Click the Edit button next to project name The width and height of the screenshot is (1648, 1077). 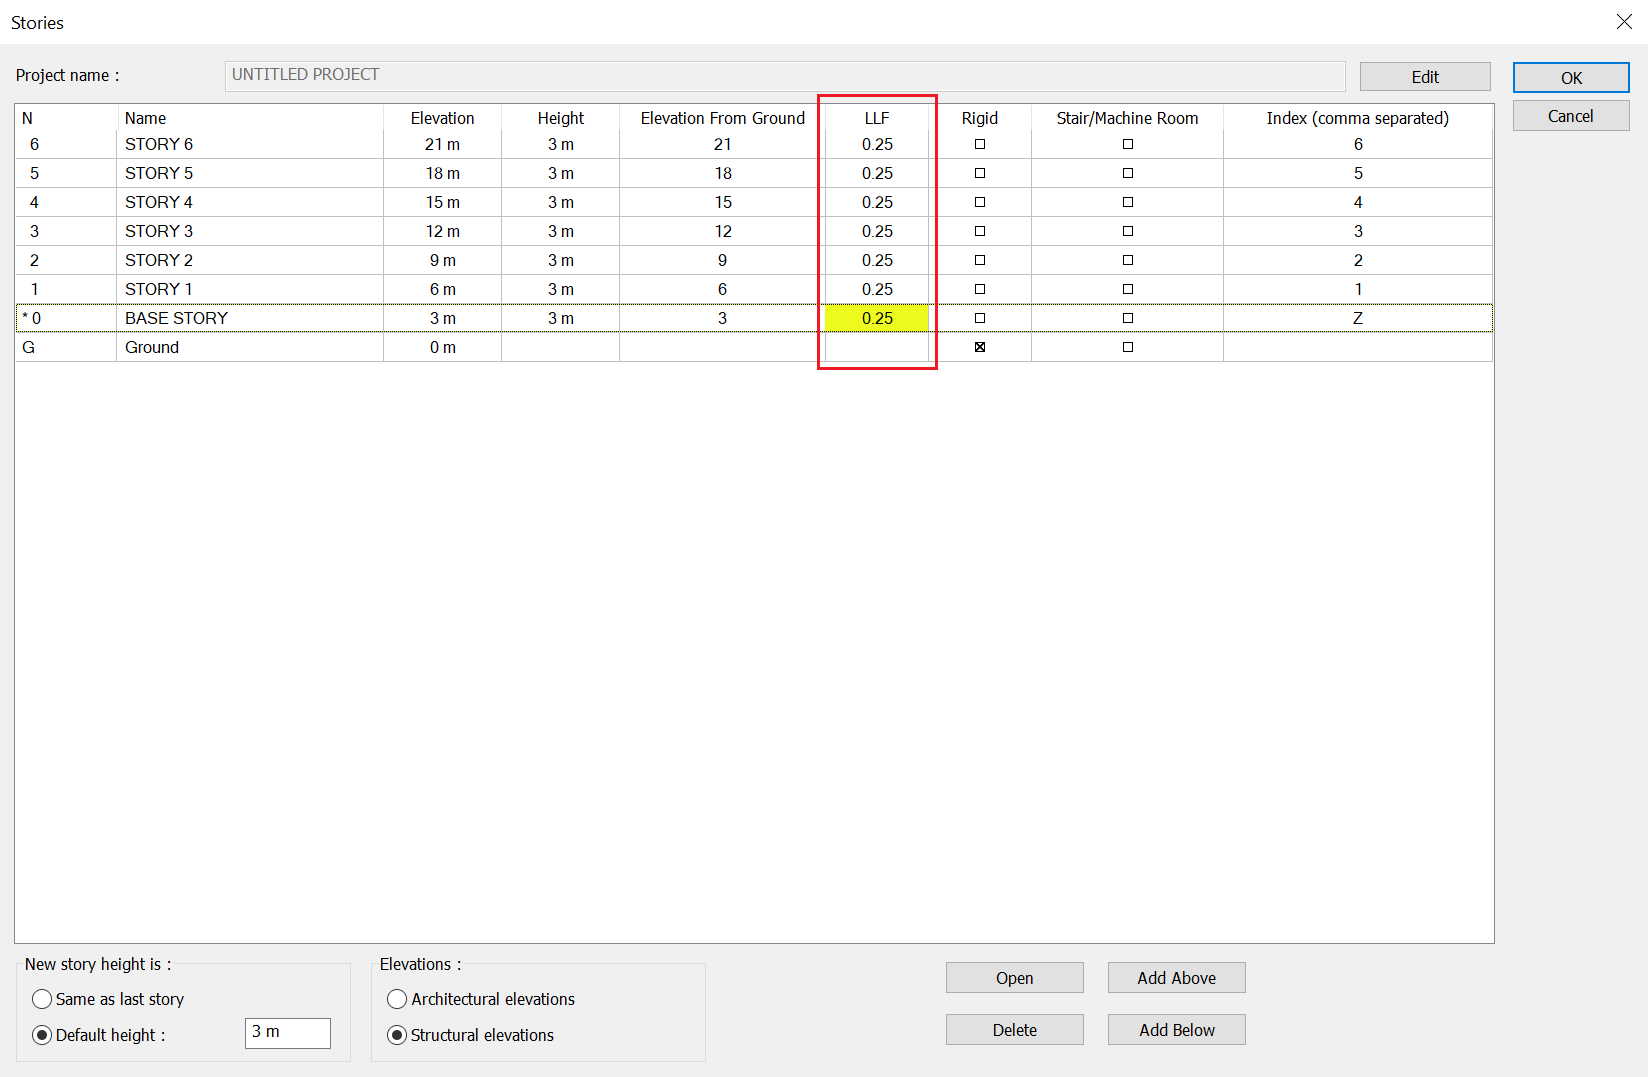[1424, 76]
